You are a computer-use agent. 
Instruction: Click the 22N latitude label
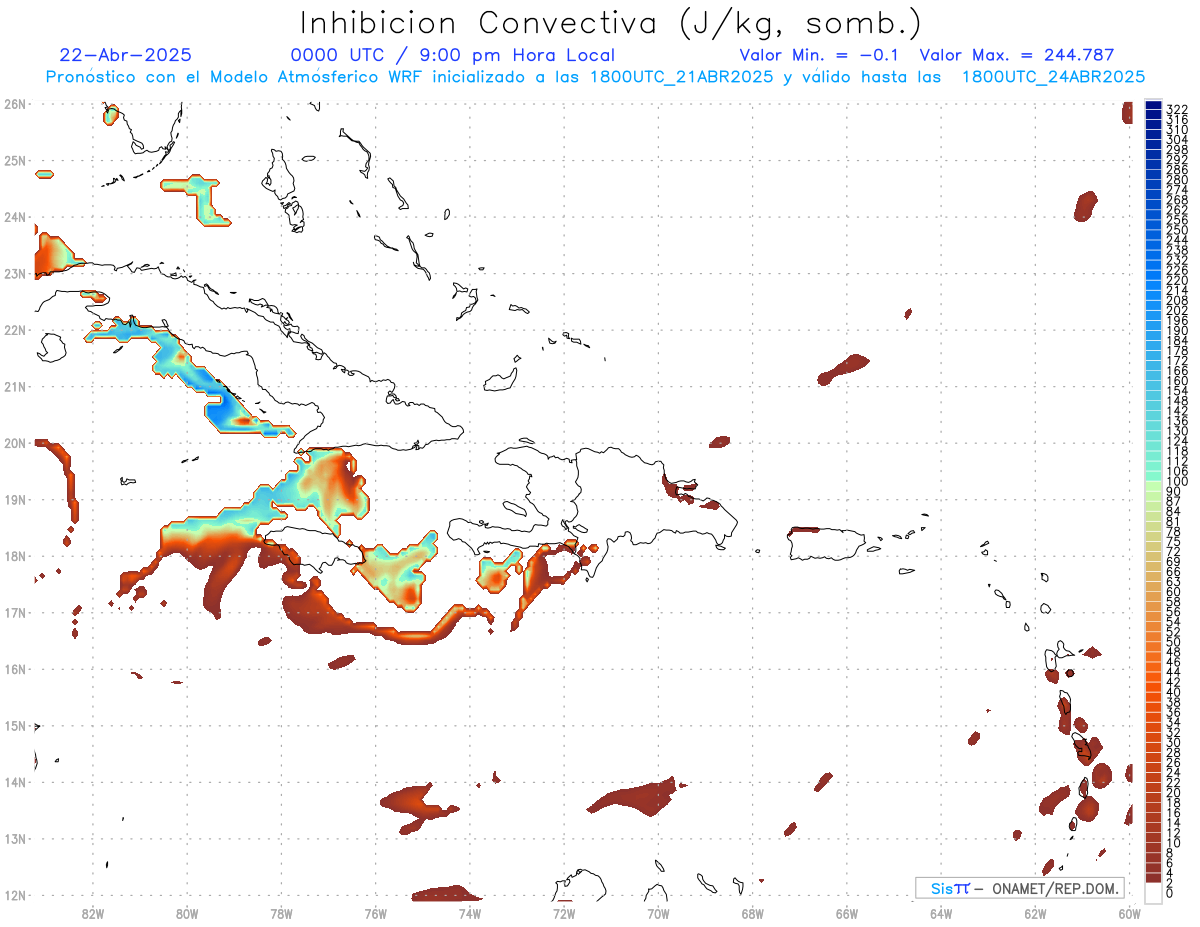tap(14, 330)
